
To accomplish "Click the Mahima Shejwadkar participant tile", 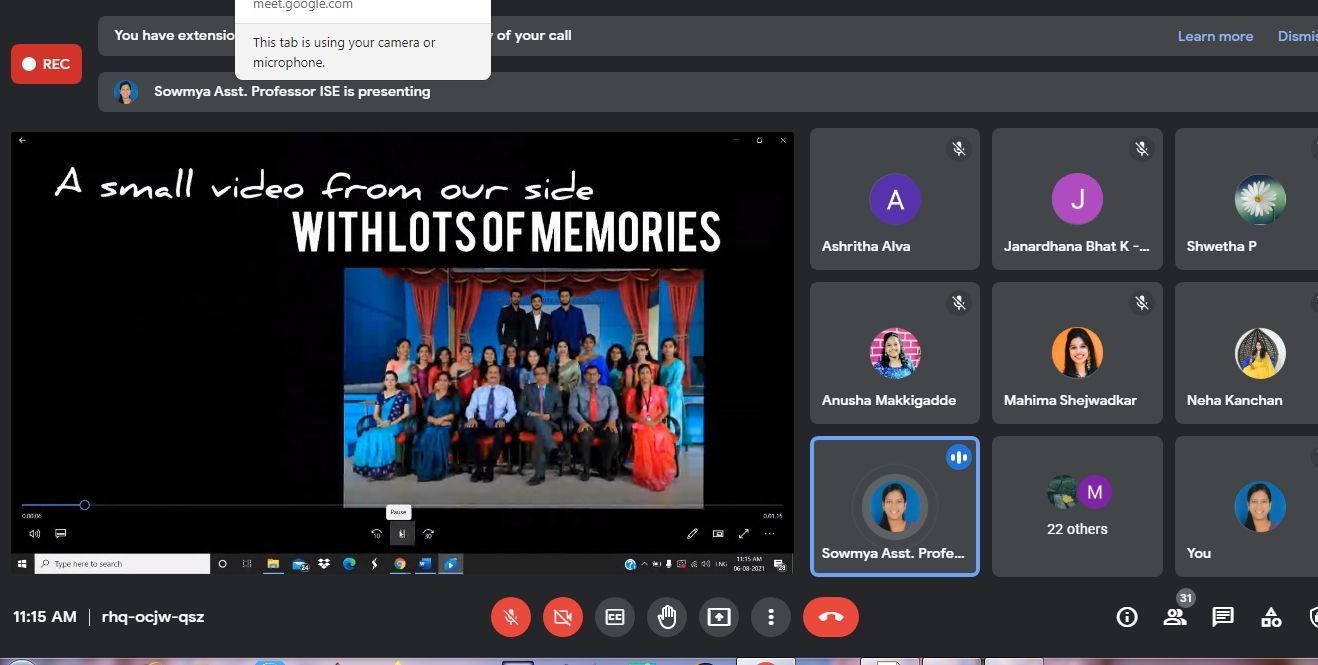I will point(1077,352).
